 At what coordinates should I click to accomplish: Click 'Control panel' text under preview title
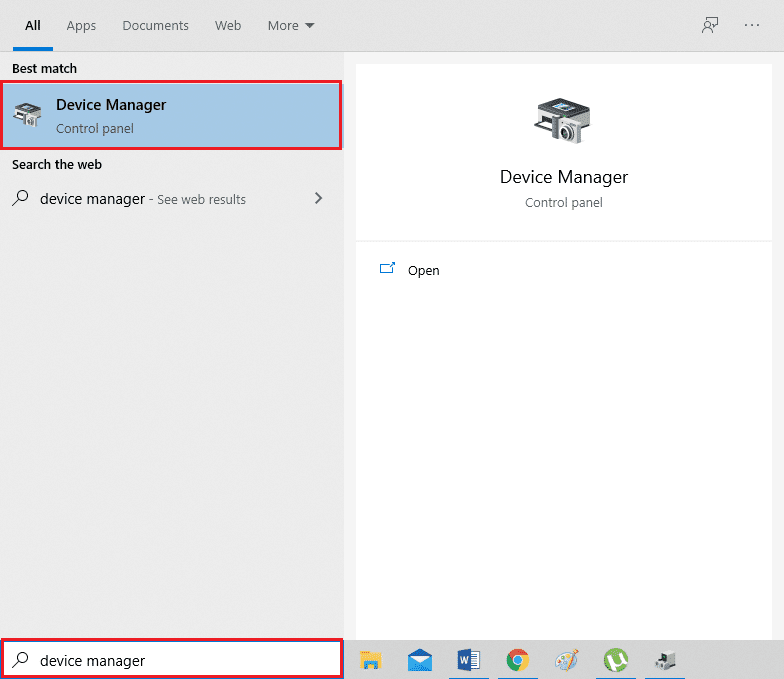564,202
